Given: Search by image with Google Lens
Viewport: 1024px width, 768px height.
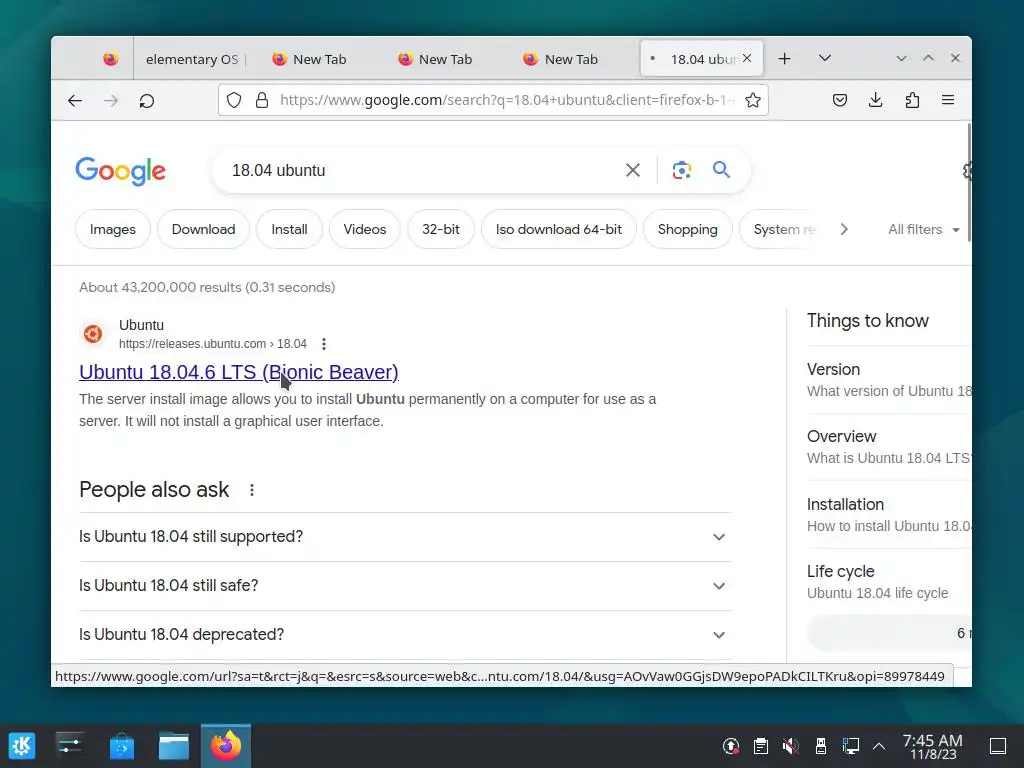Looking at the screenshot, I should pos(681,170).
